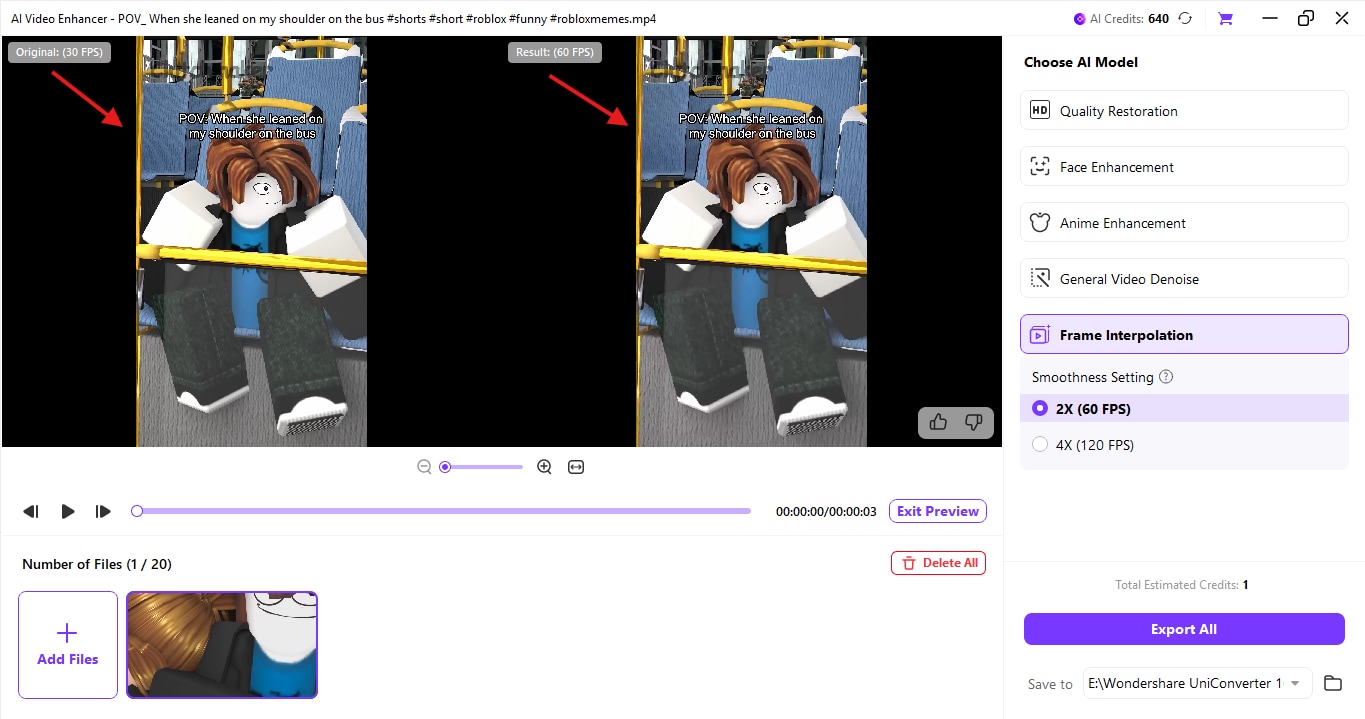
Task: Play the video preview
Action: (x=67, y=511)
